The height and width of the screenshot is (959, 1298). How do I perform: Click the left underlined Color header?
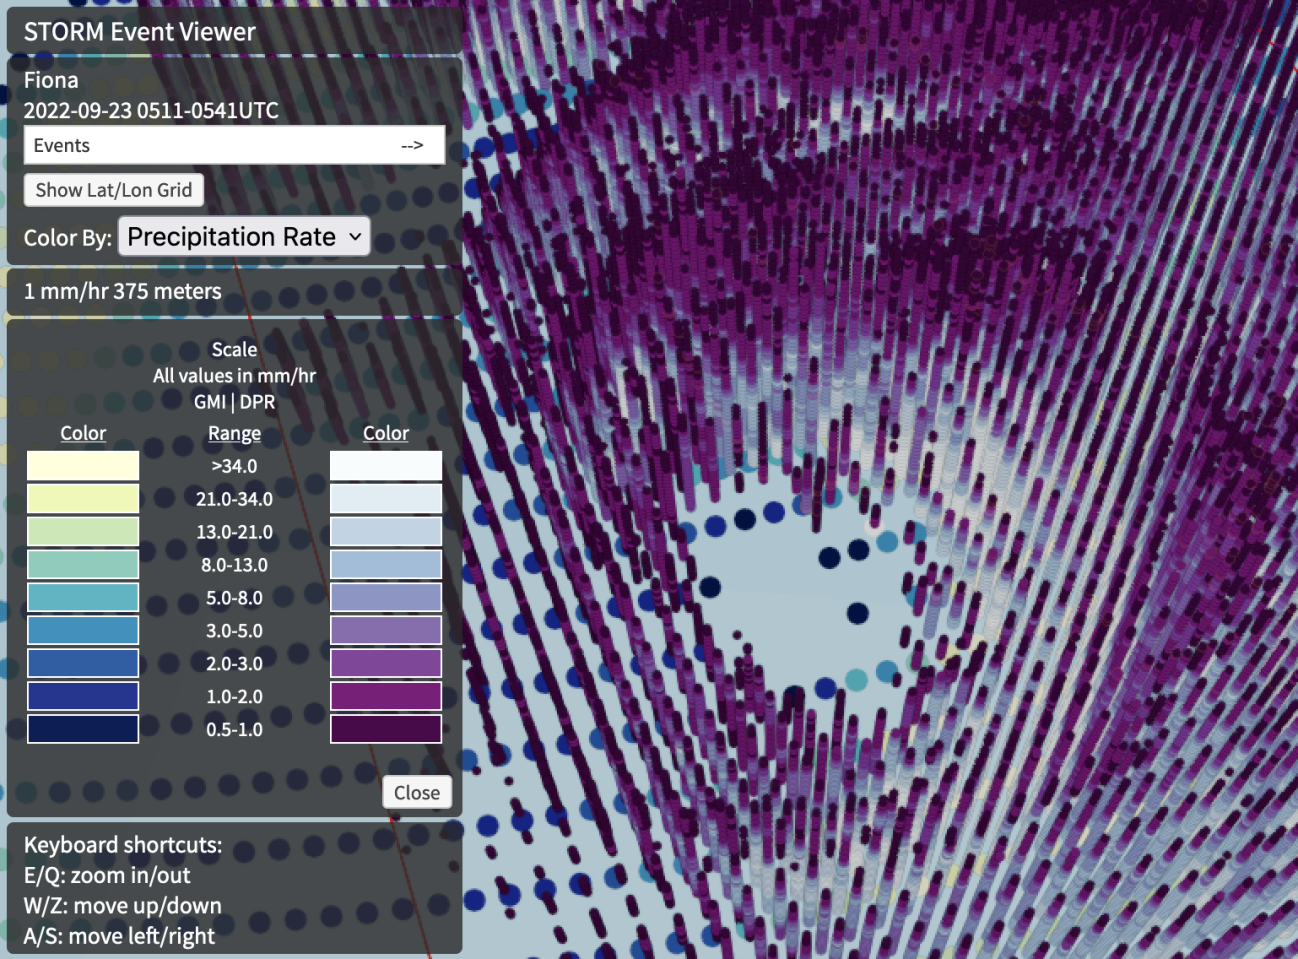point(83,433)
